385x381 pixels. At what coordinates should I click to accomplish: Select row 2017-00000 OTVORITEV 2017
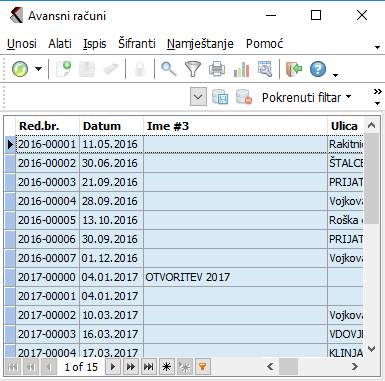pos(183,277)
